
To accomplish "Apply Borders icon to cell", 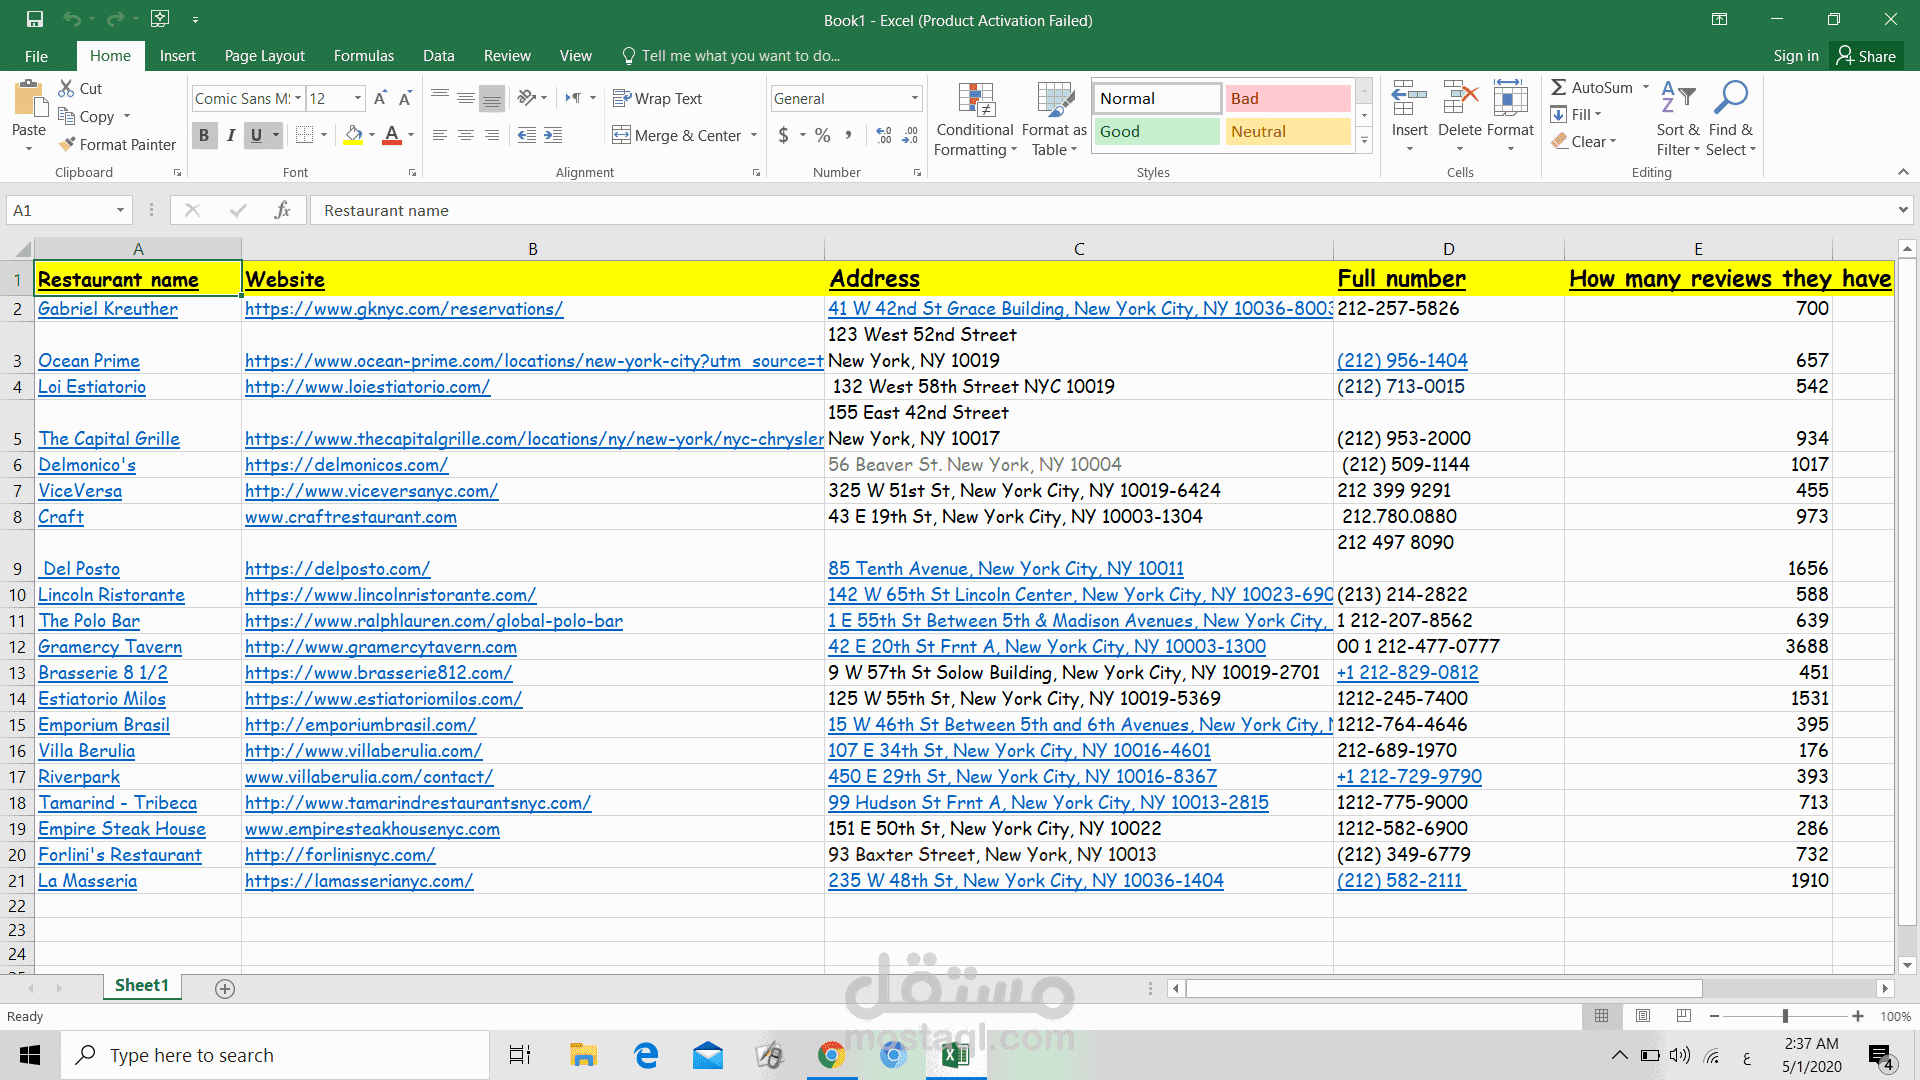I will (305, 134).
